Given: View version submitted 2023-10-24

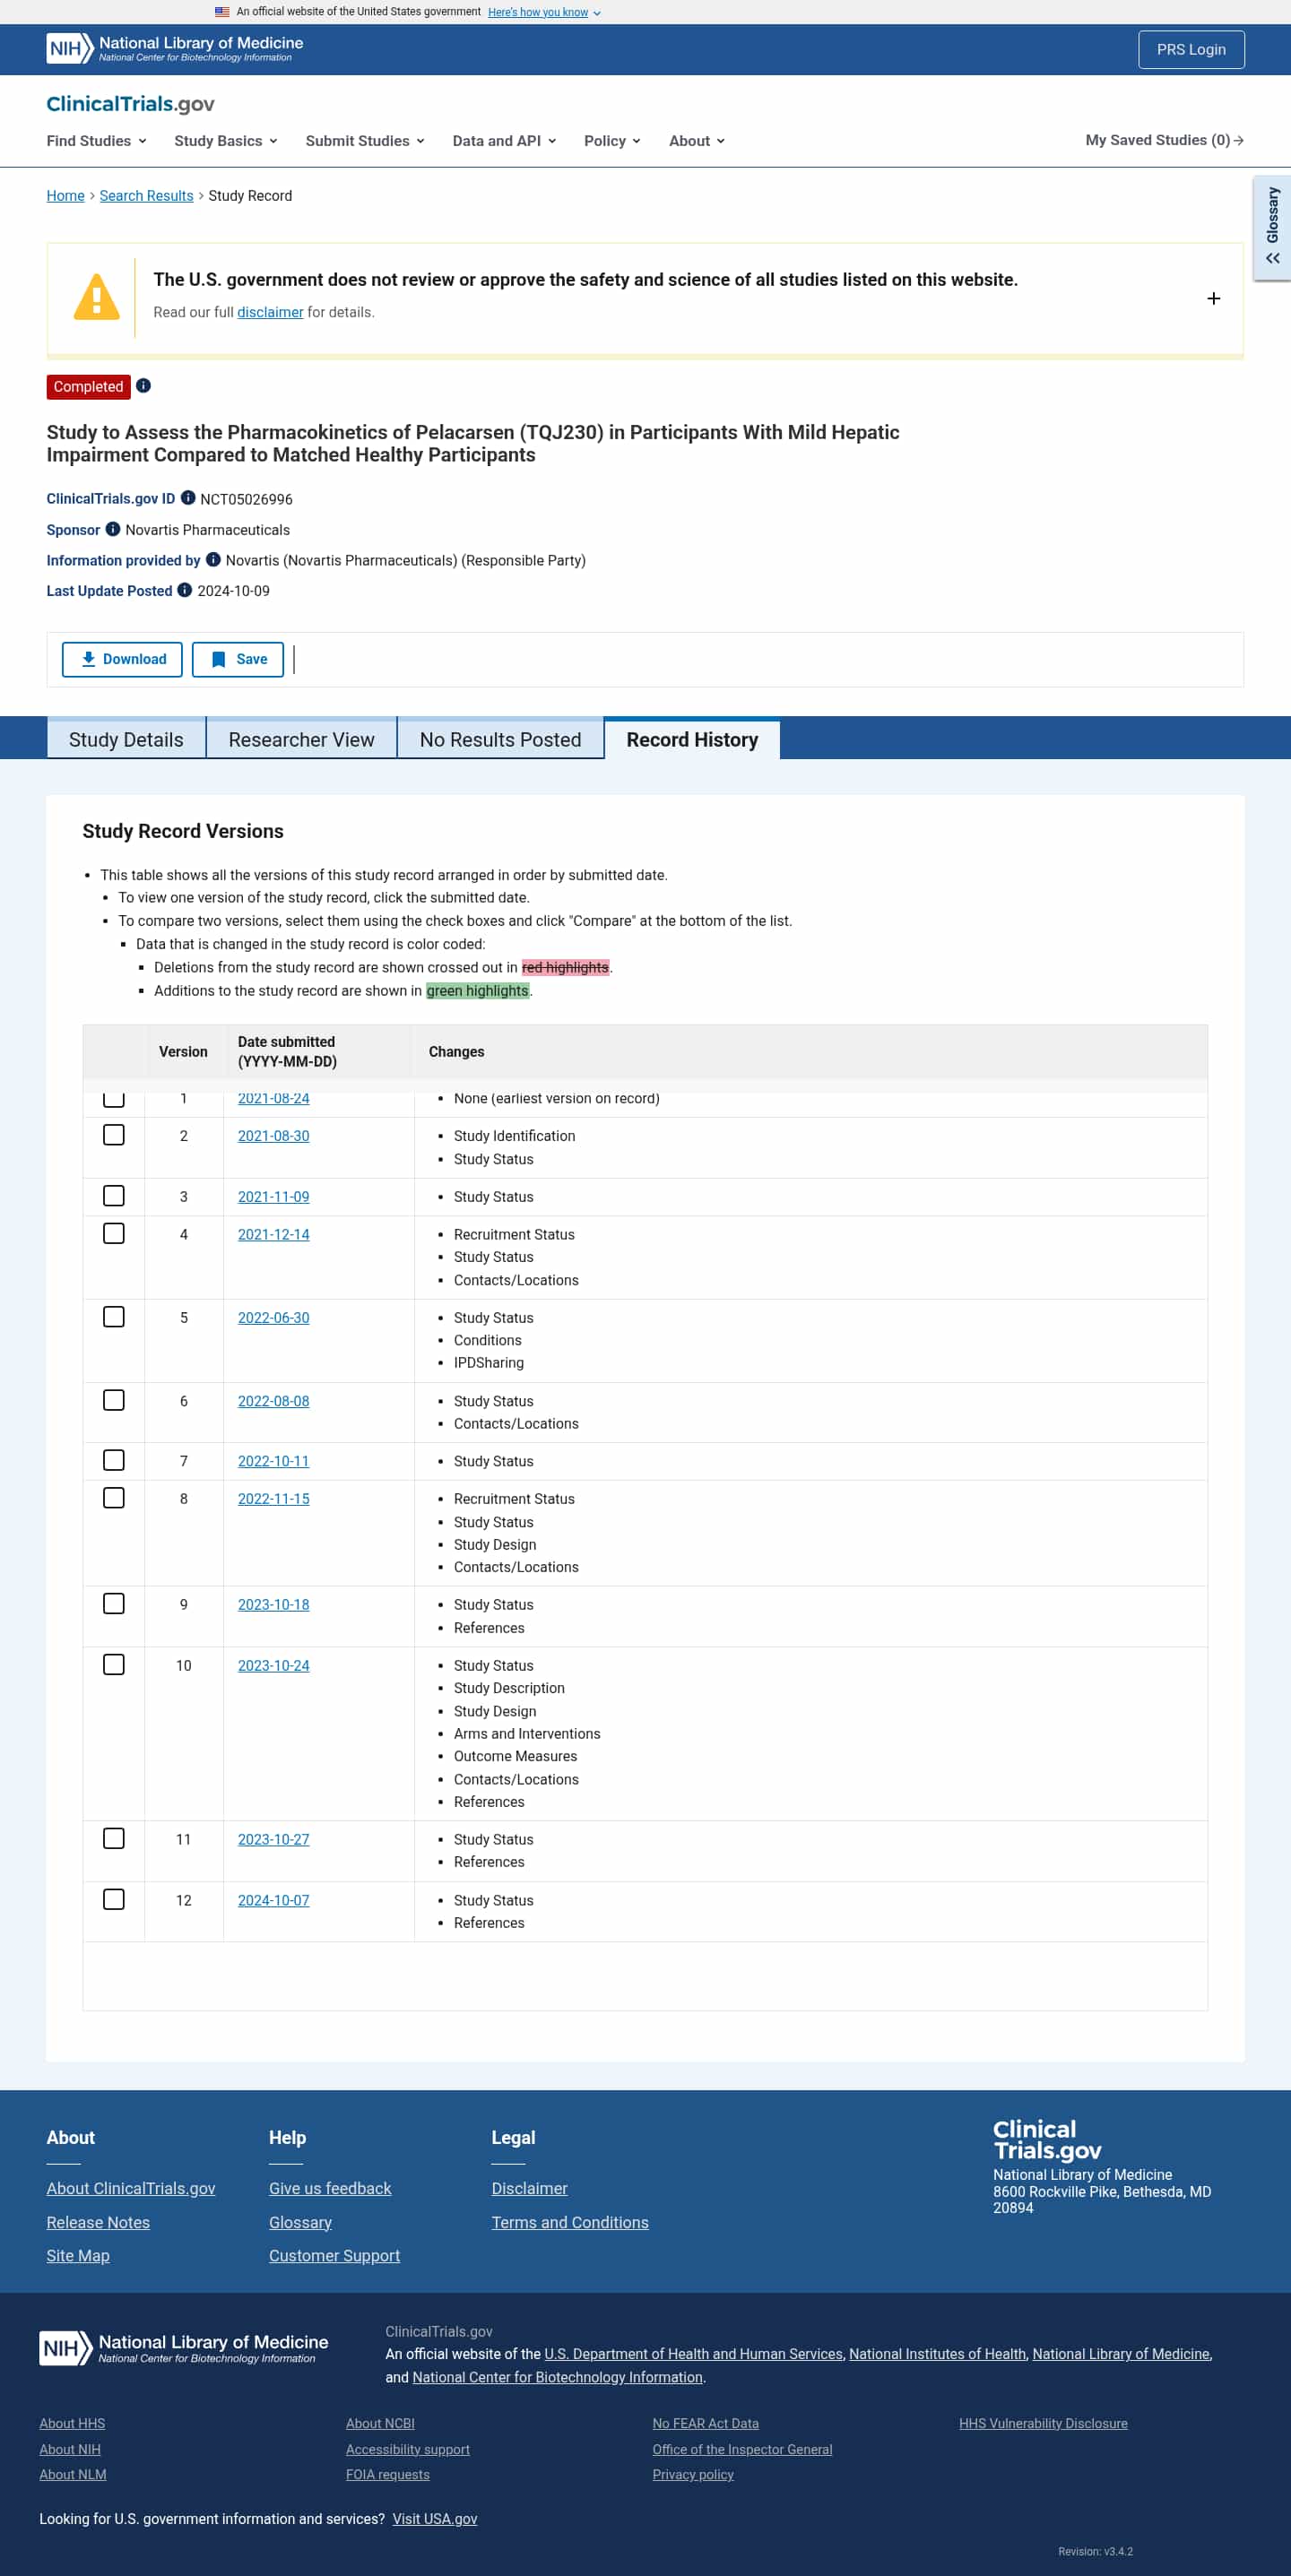Looking at the screenshot, I should [x=273, y=1665].
